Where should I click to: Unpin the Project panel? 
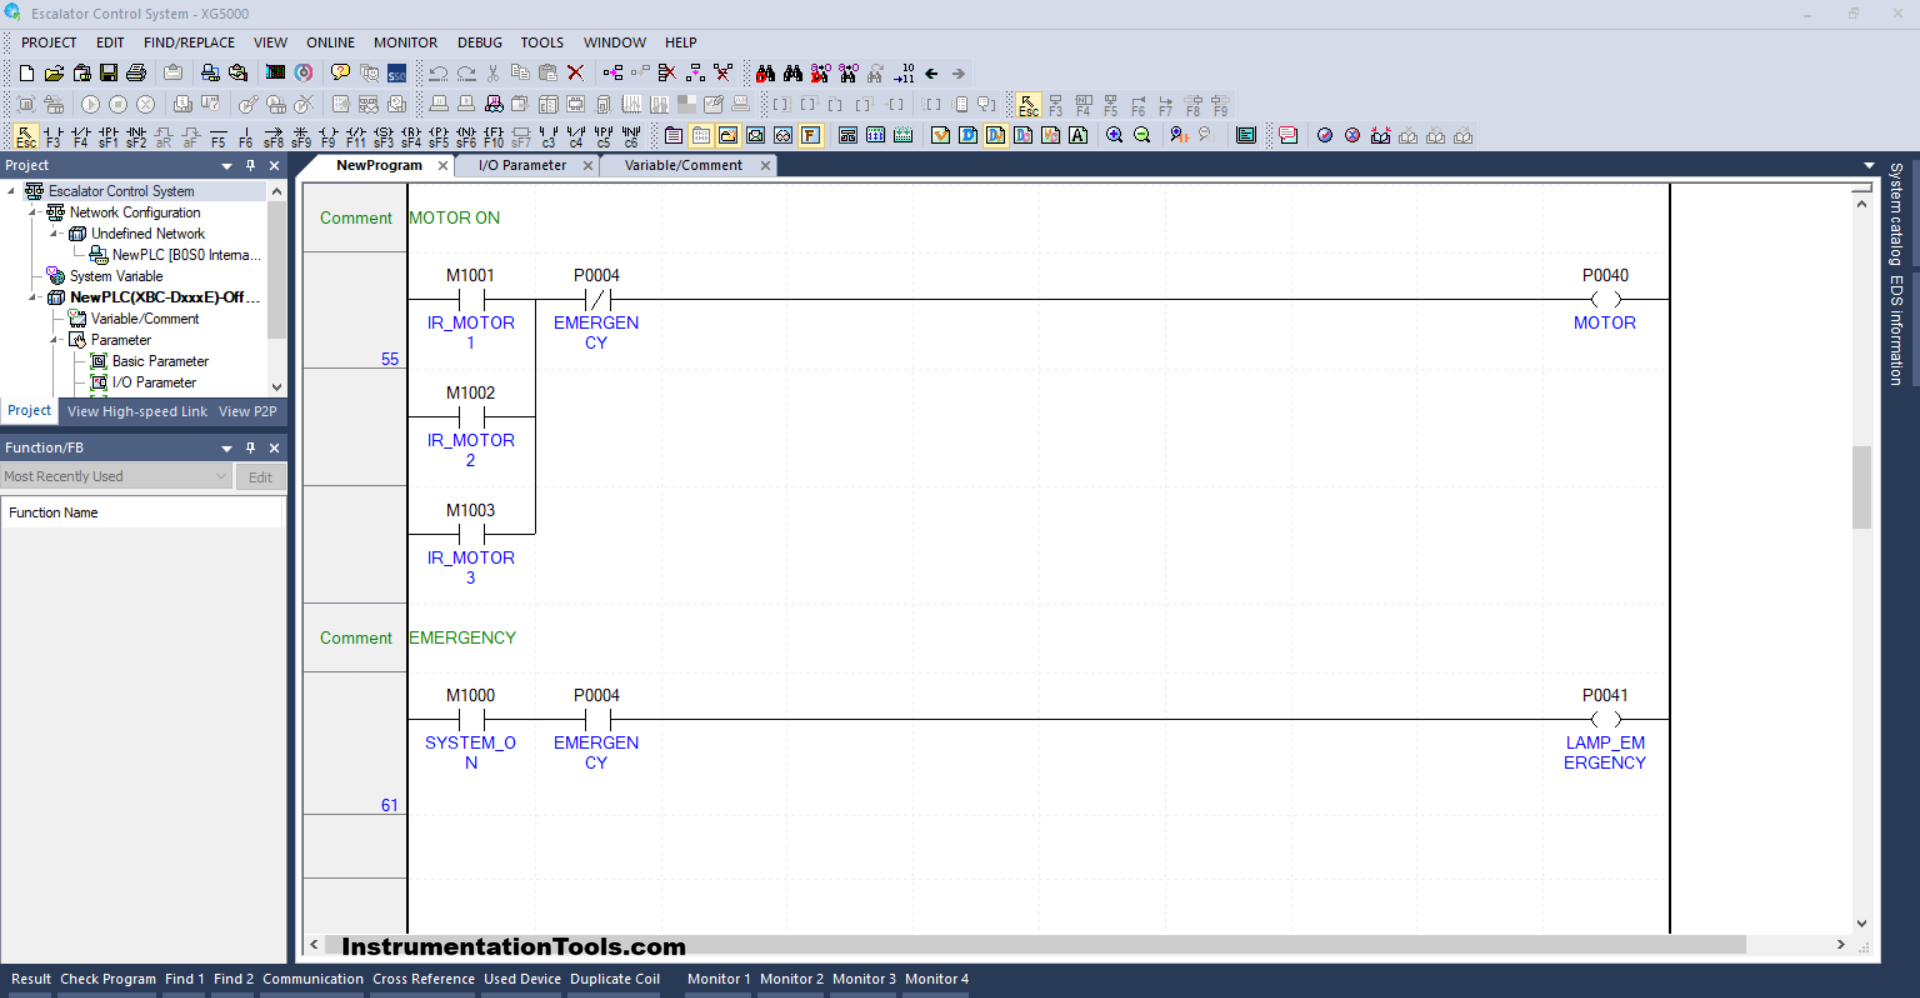(250, 165)
